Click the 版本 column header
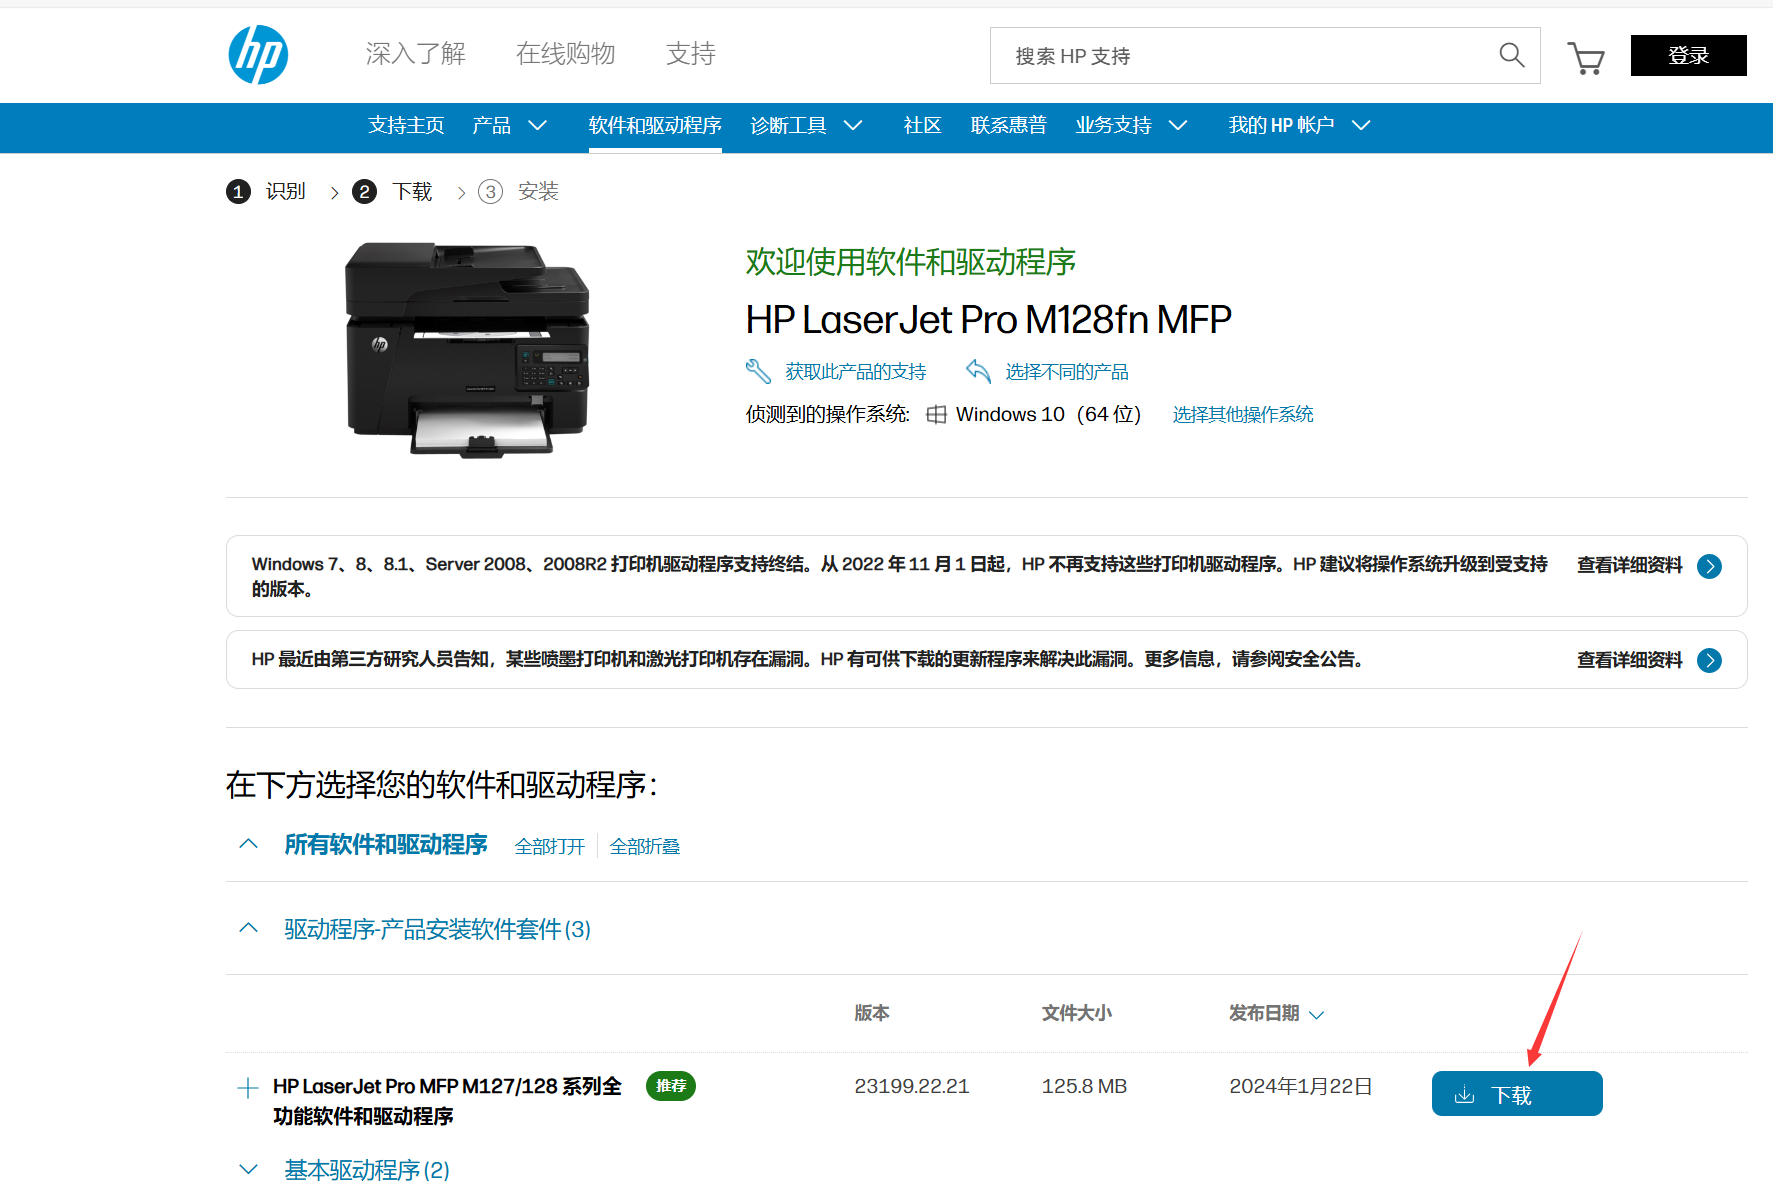The image size is (1773, 1186). click(x=872, y=1013)
